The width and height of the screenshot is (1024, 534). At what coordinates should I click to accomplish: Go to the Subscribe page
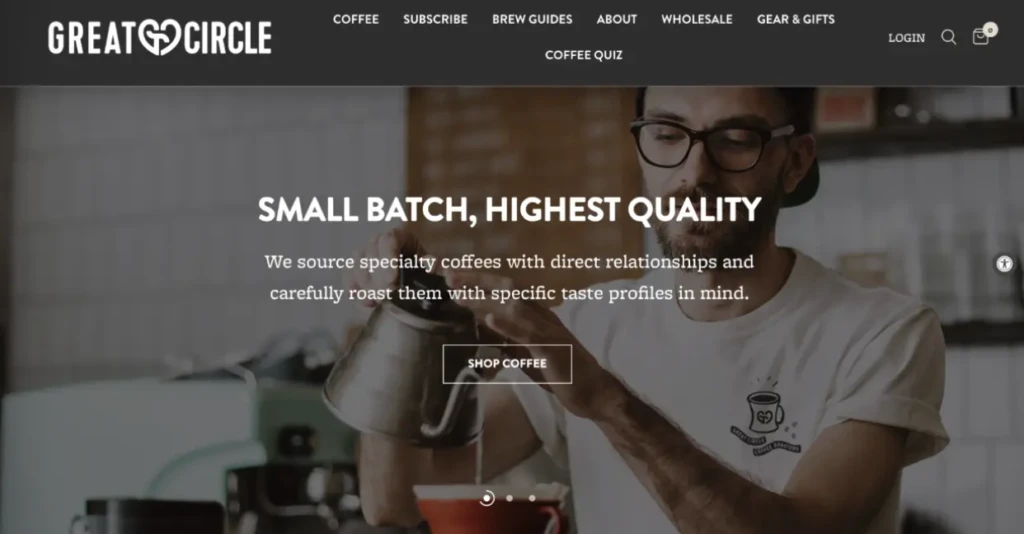pos(435,20)
